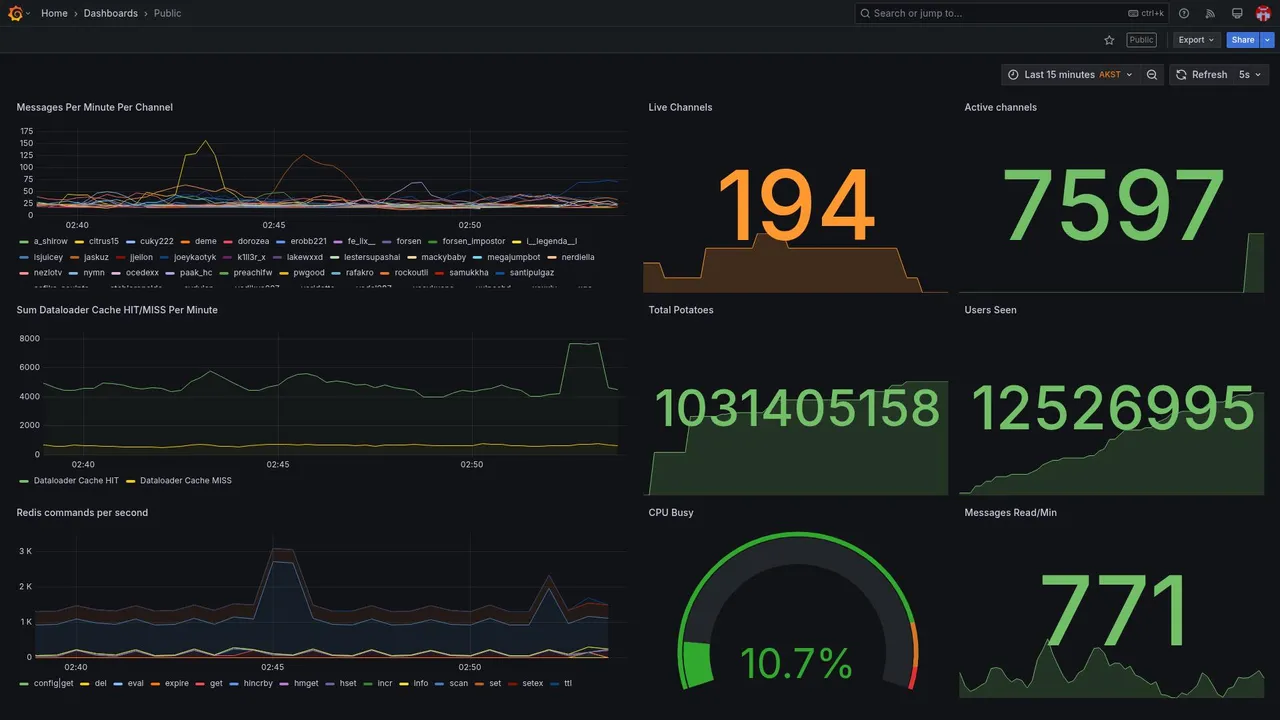Expand the Share button arrow options
This screenshot has height=720, width=1280.
(x=1268, y=40)
